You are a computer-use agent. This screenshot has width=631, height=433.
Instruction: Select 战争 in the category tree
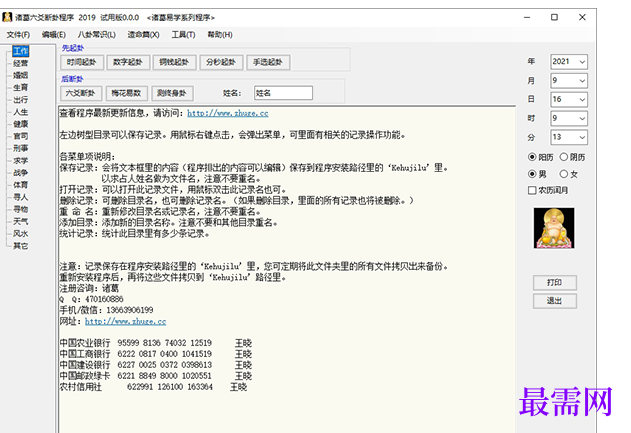pyautogui.click(x=21, y=173)
